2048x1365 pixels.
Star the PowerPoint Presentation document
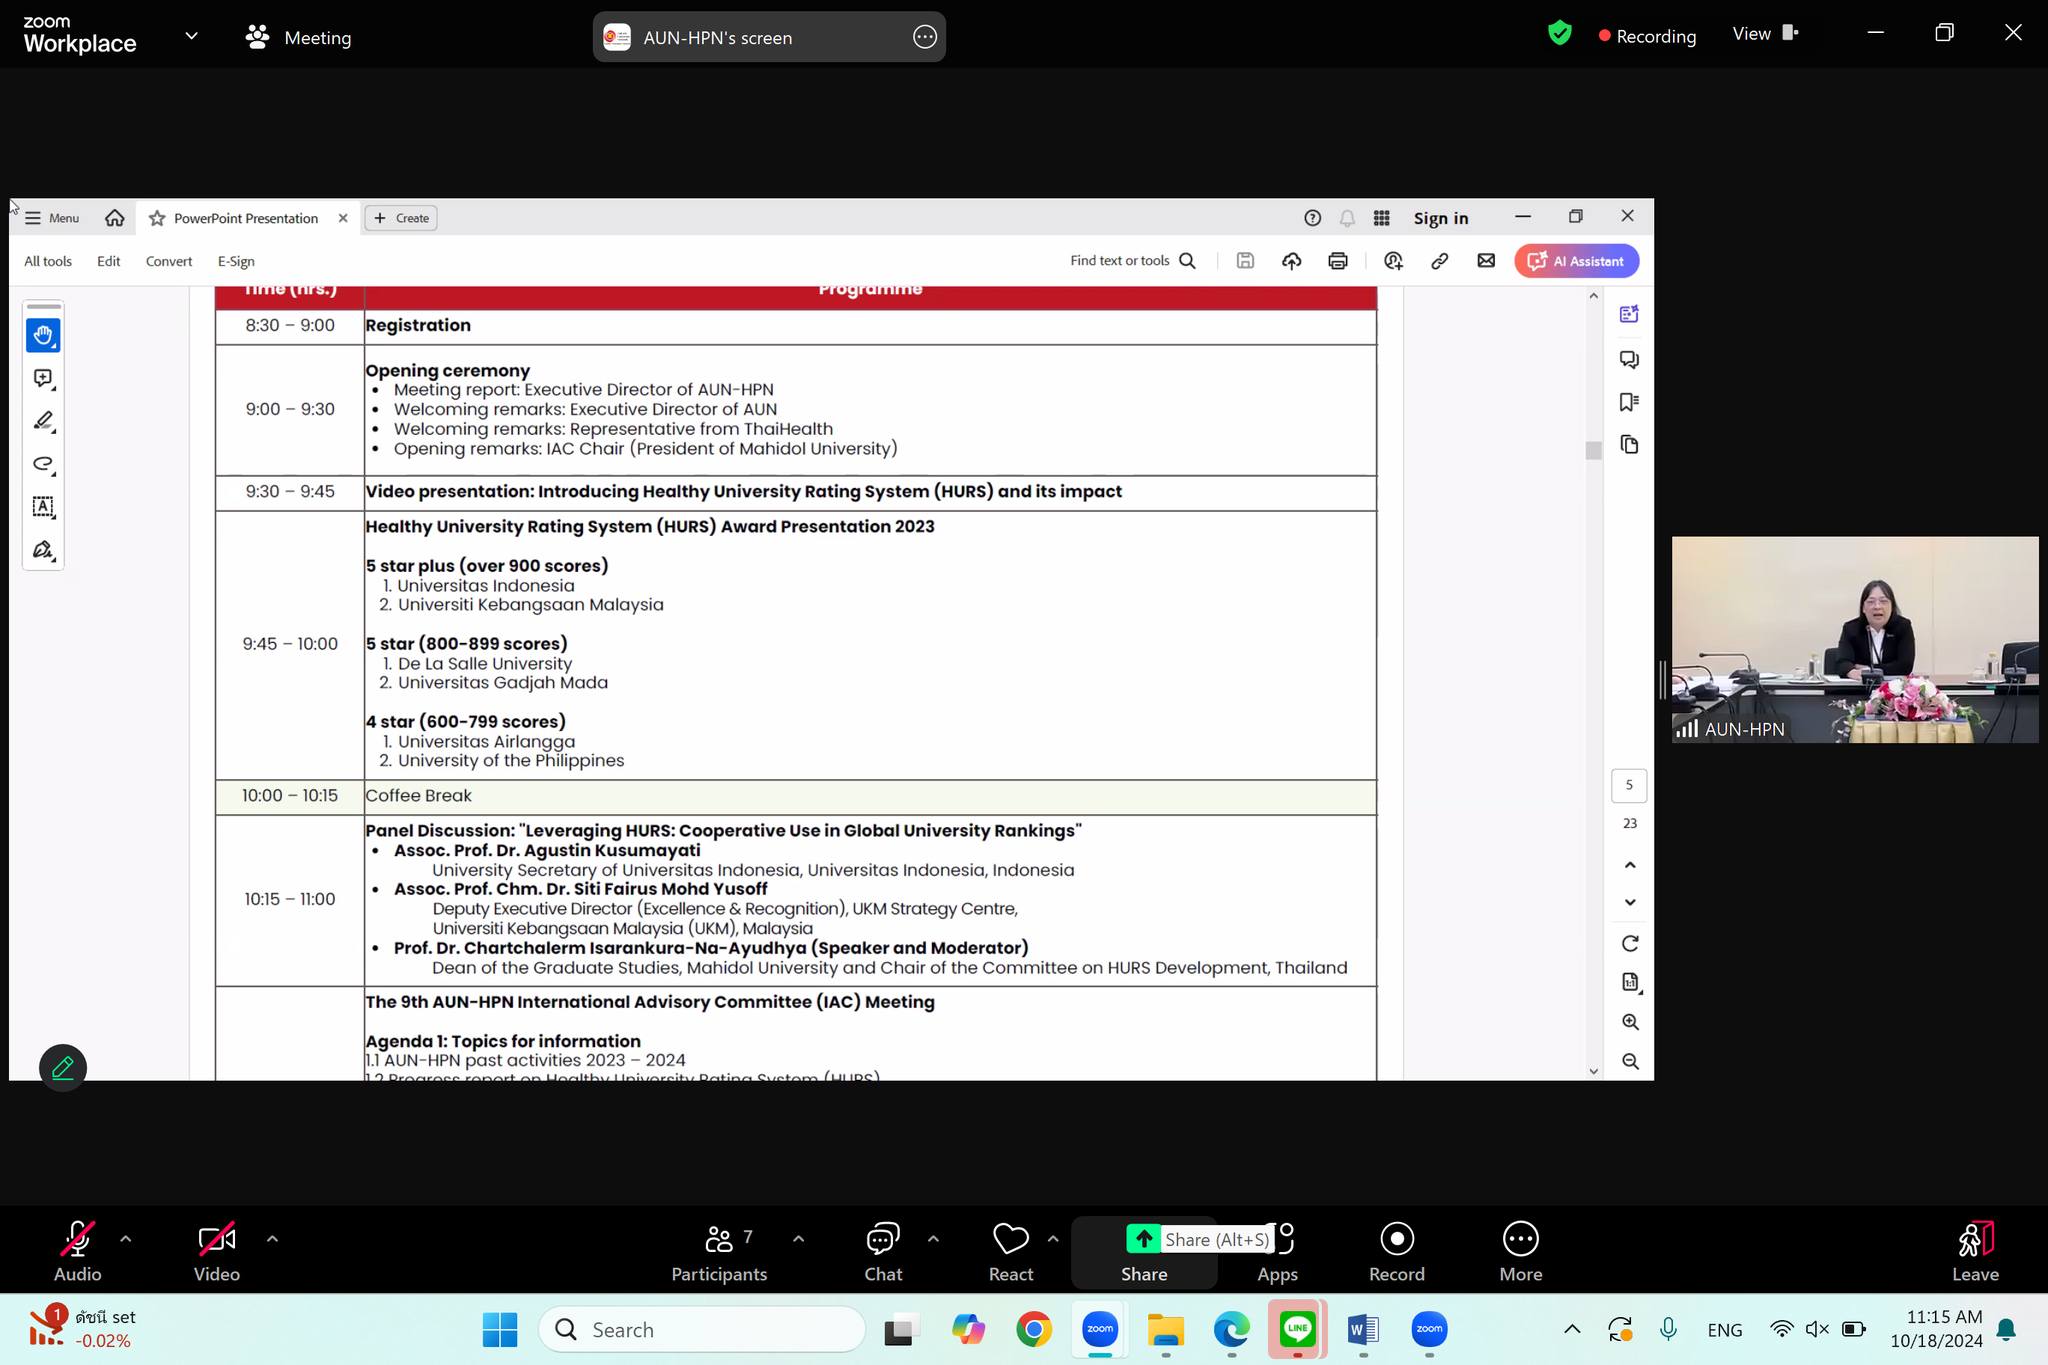[157, 218]
